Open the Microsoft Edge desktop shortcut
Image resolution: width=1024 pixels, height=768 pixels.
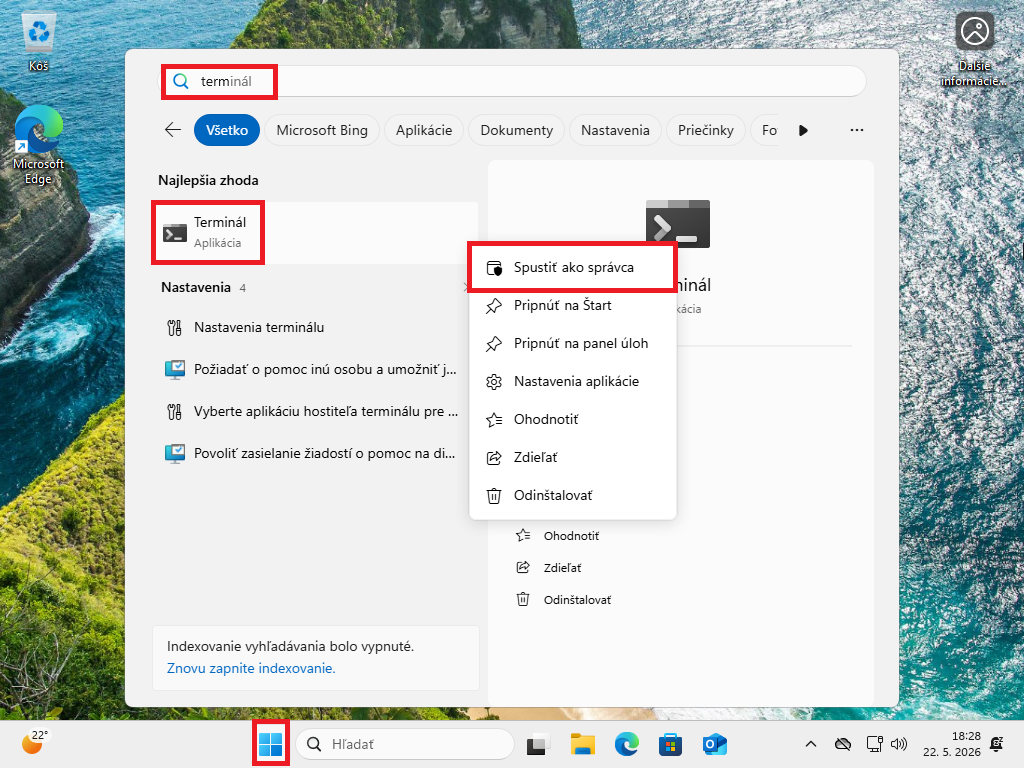(39, 145)
